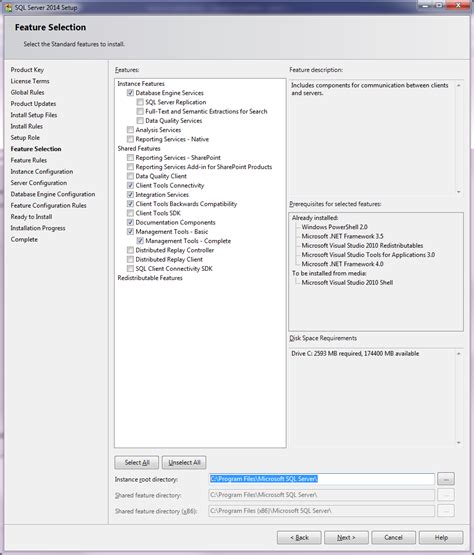474x555 pixels.
Task: Click the Select All button
Action: [137, 462]
